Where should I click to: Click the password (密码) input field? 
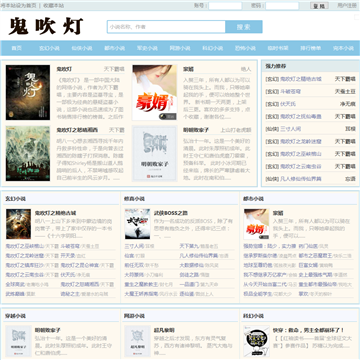point(282,6)
